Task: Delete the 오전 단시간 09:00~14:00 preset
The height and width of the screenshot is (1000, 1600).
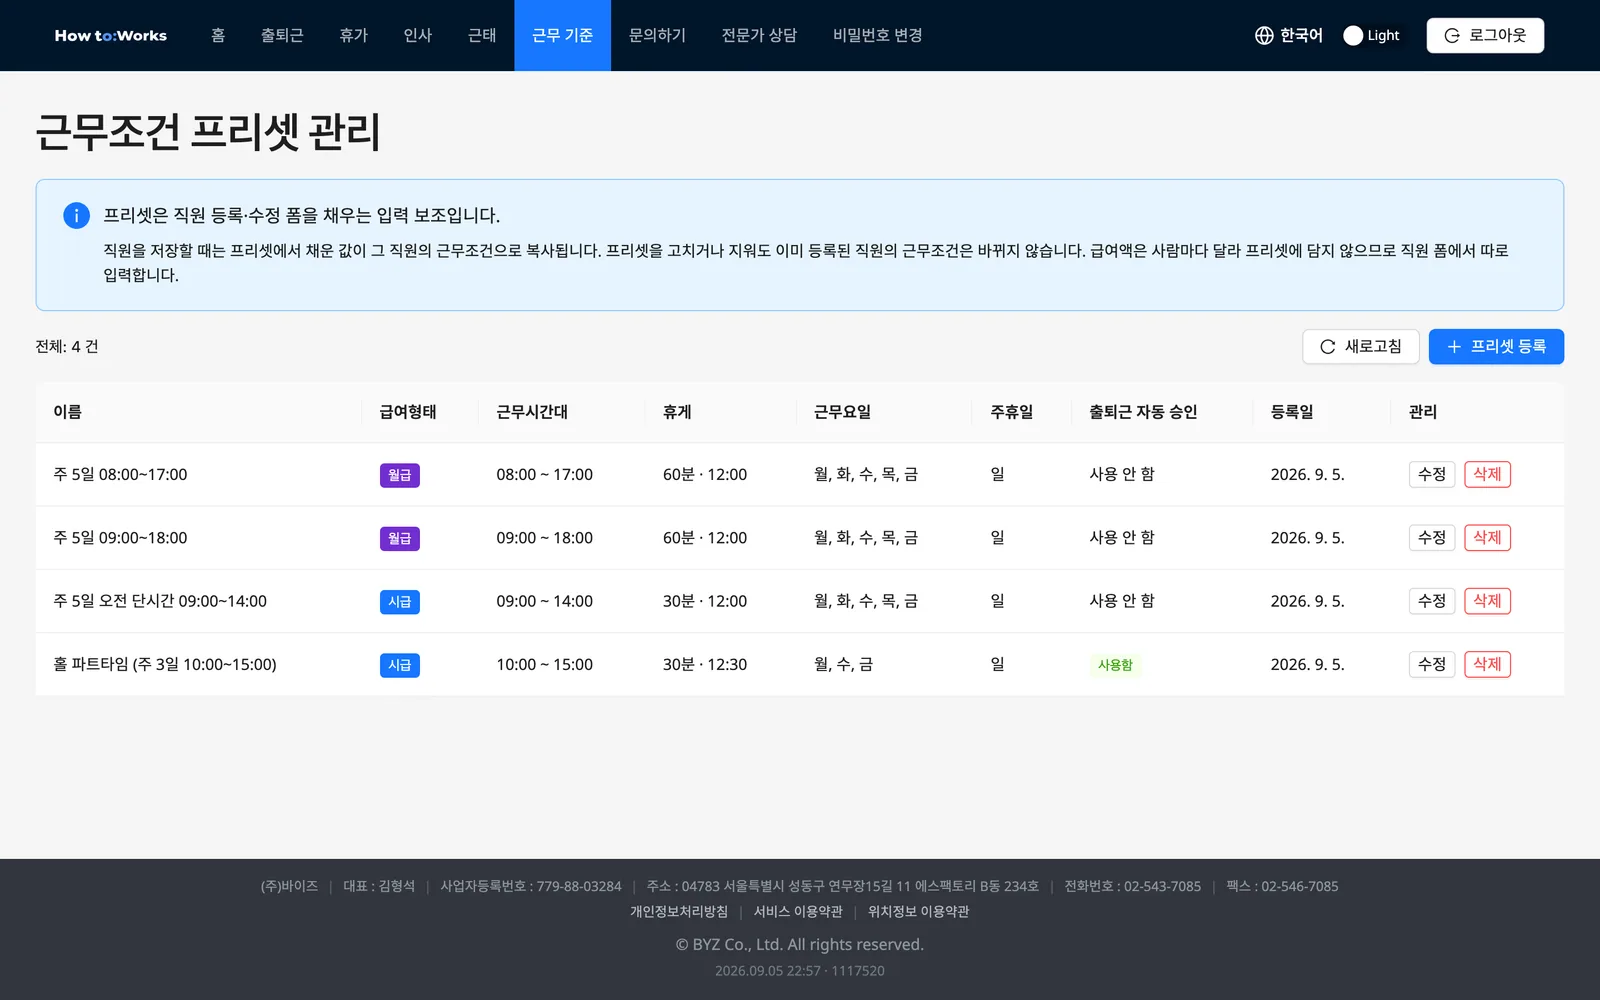Action: coord(1487,601)
